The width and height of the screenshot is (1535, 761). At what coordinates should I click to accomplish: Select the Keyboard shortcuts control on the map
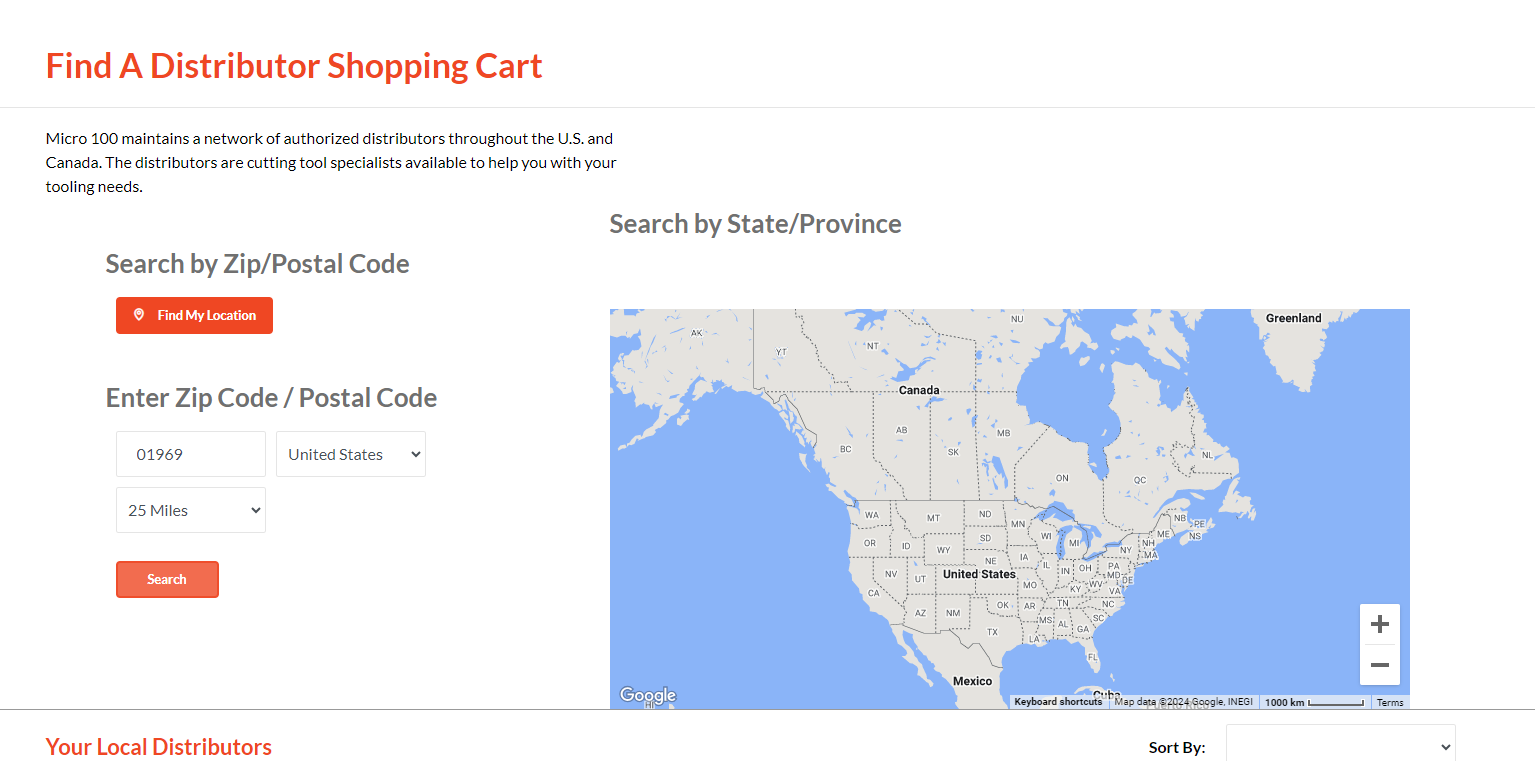[x=1058, y=701]
